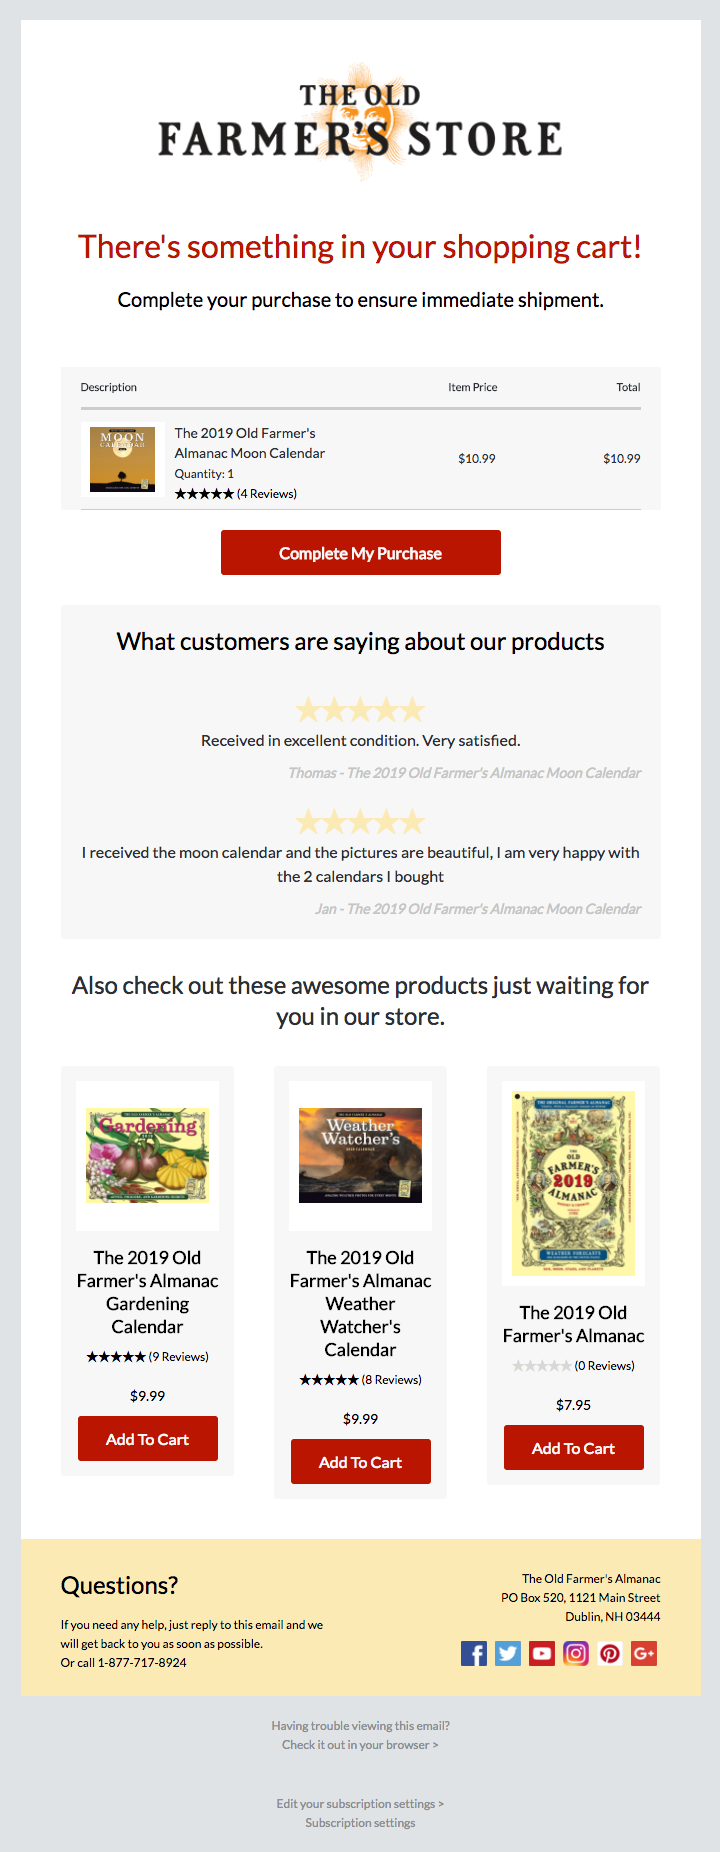The image size is (720, 1852).
Task: Click the Gardening Calendar product image
Action: tap(148, 1155)
